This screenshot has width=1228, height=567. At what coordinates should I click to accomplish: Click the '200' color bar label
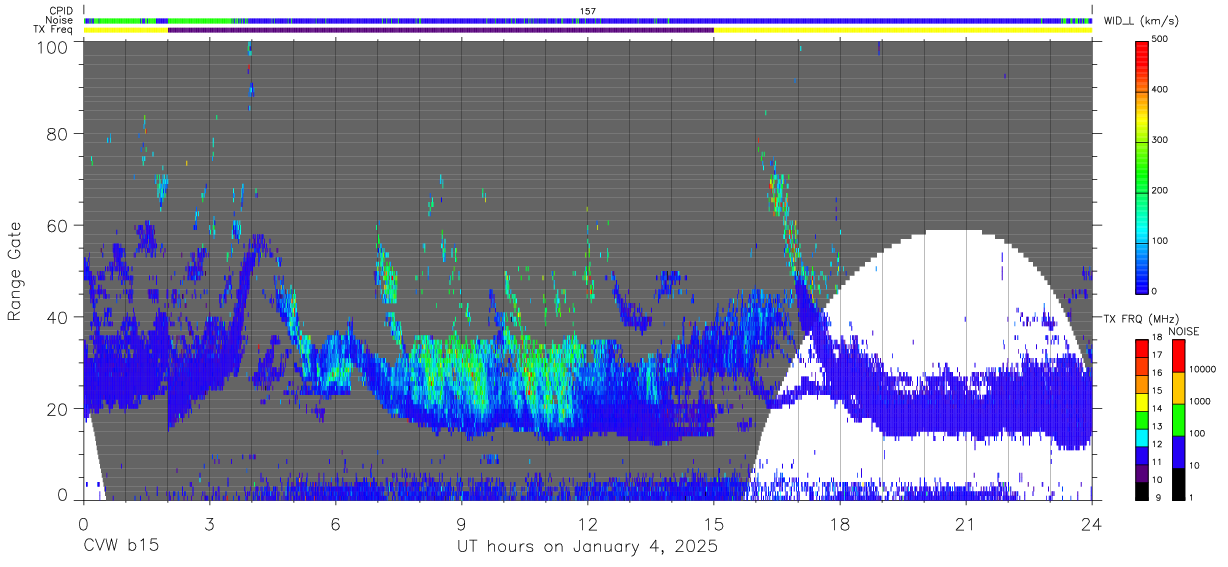(1162, 190)
